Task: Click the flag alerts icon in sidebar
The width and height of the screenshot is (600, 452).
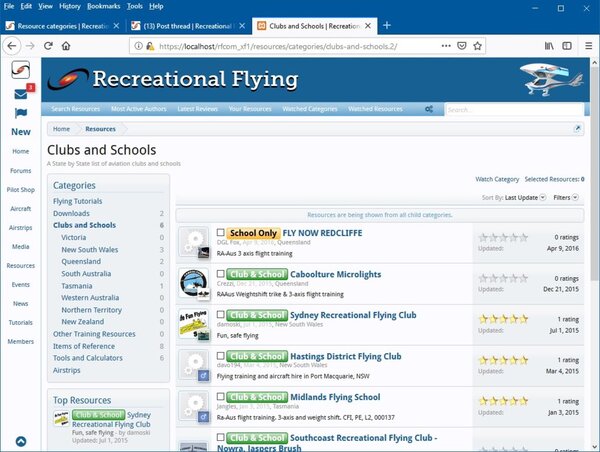Action: (20, 114)
